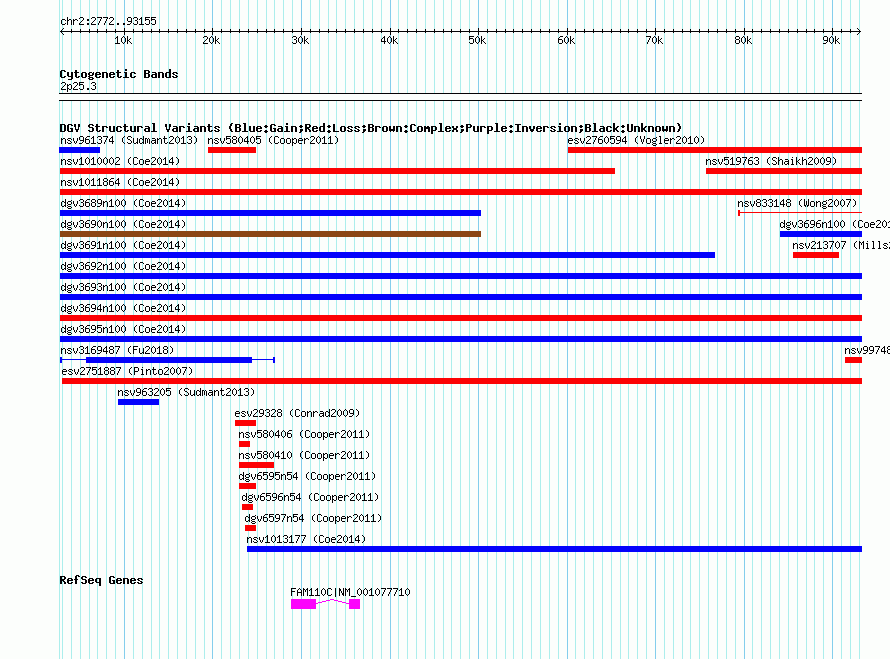This screenshot has width=890, height=659.
Task: Click the red nsv580405 loss bar
Action: [232, 150]
